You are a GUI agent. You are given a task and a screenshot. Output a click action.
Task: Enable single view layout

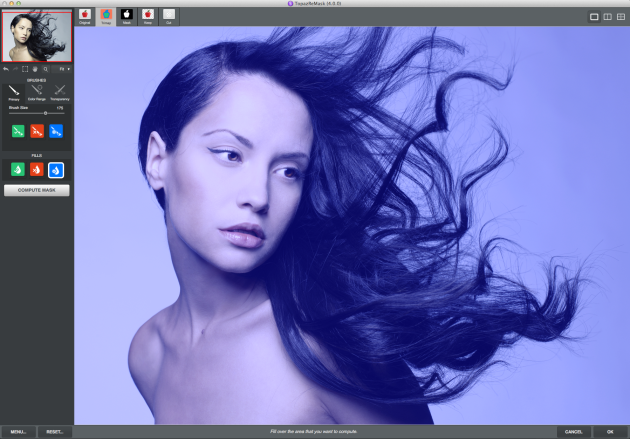(x=594, y=16)
